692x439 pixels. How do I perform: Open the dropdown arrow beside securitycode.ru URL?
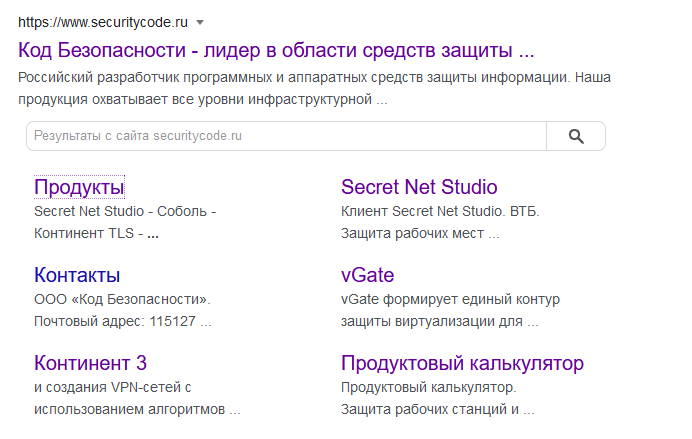click(200, 22)
